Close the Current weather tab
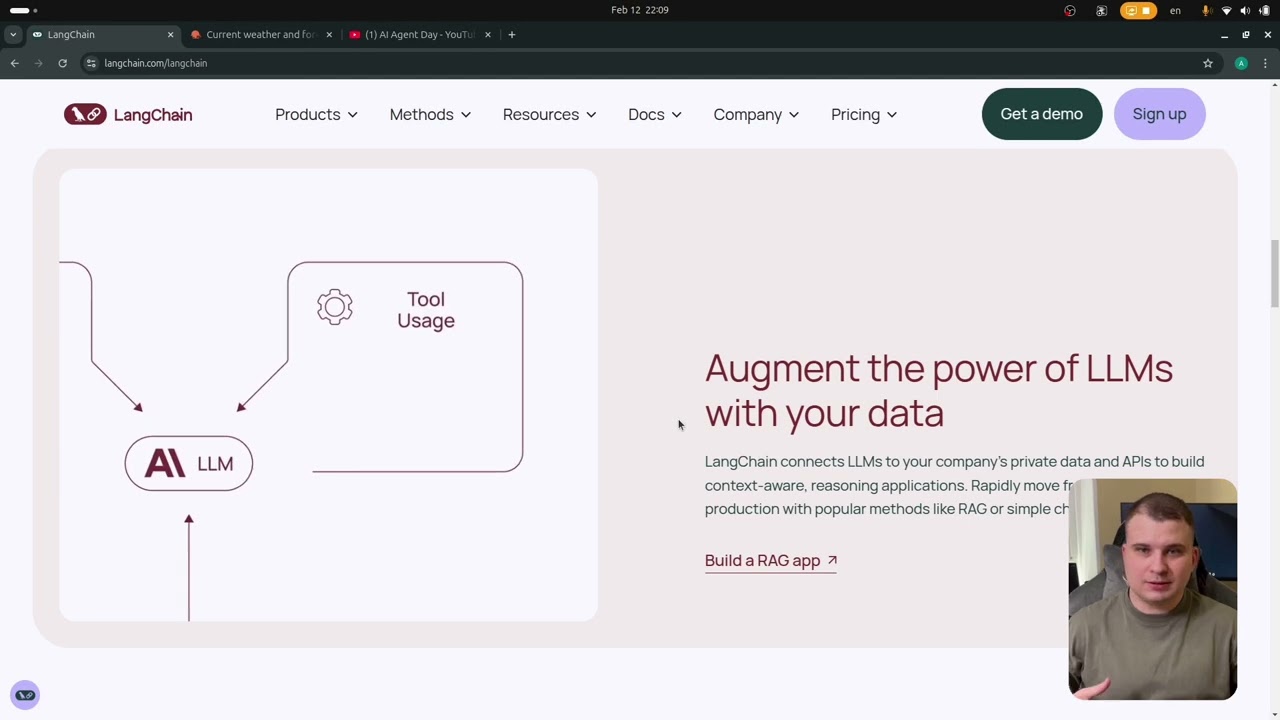This screenshot has height=720, width=1280. point(329,34)
